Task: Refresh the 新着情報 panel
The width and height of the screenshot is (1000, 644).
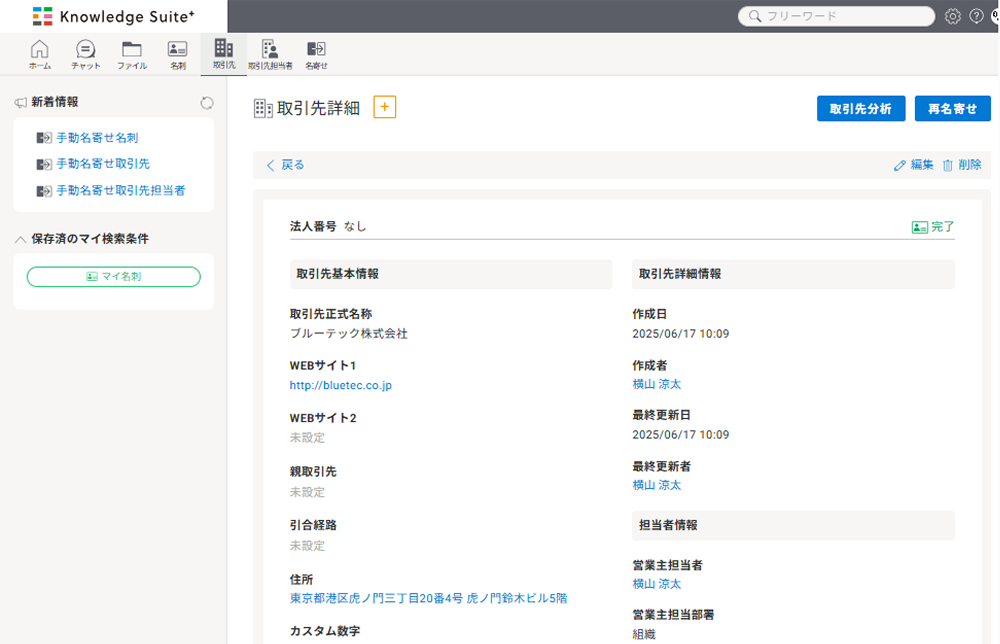Action: click(207, 102)
